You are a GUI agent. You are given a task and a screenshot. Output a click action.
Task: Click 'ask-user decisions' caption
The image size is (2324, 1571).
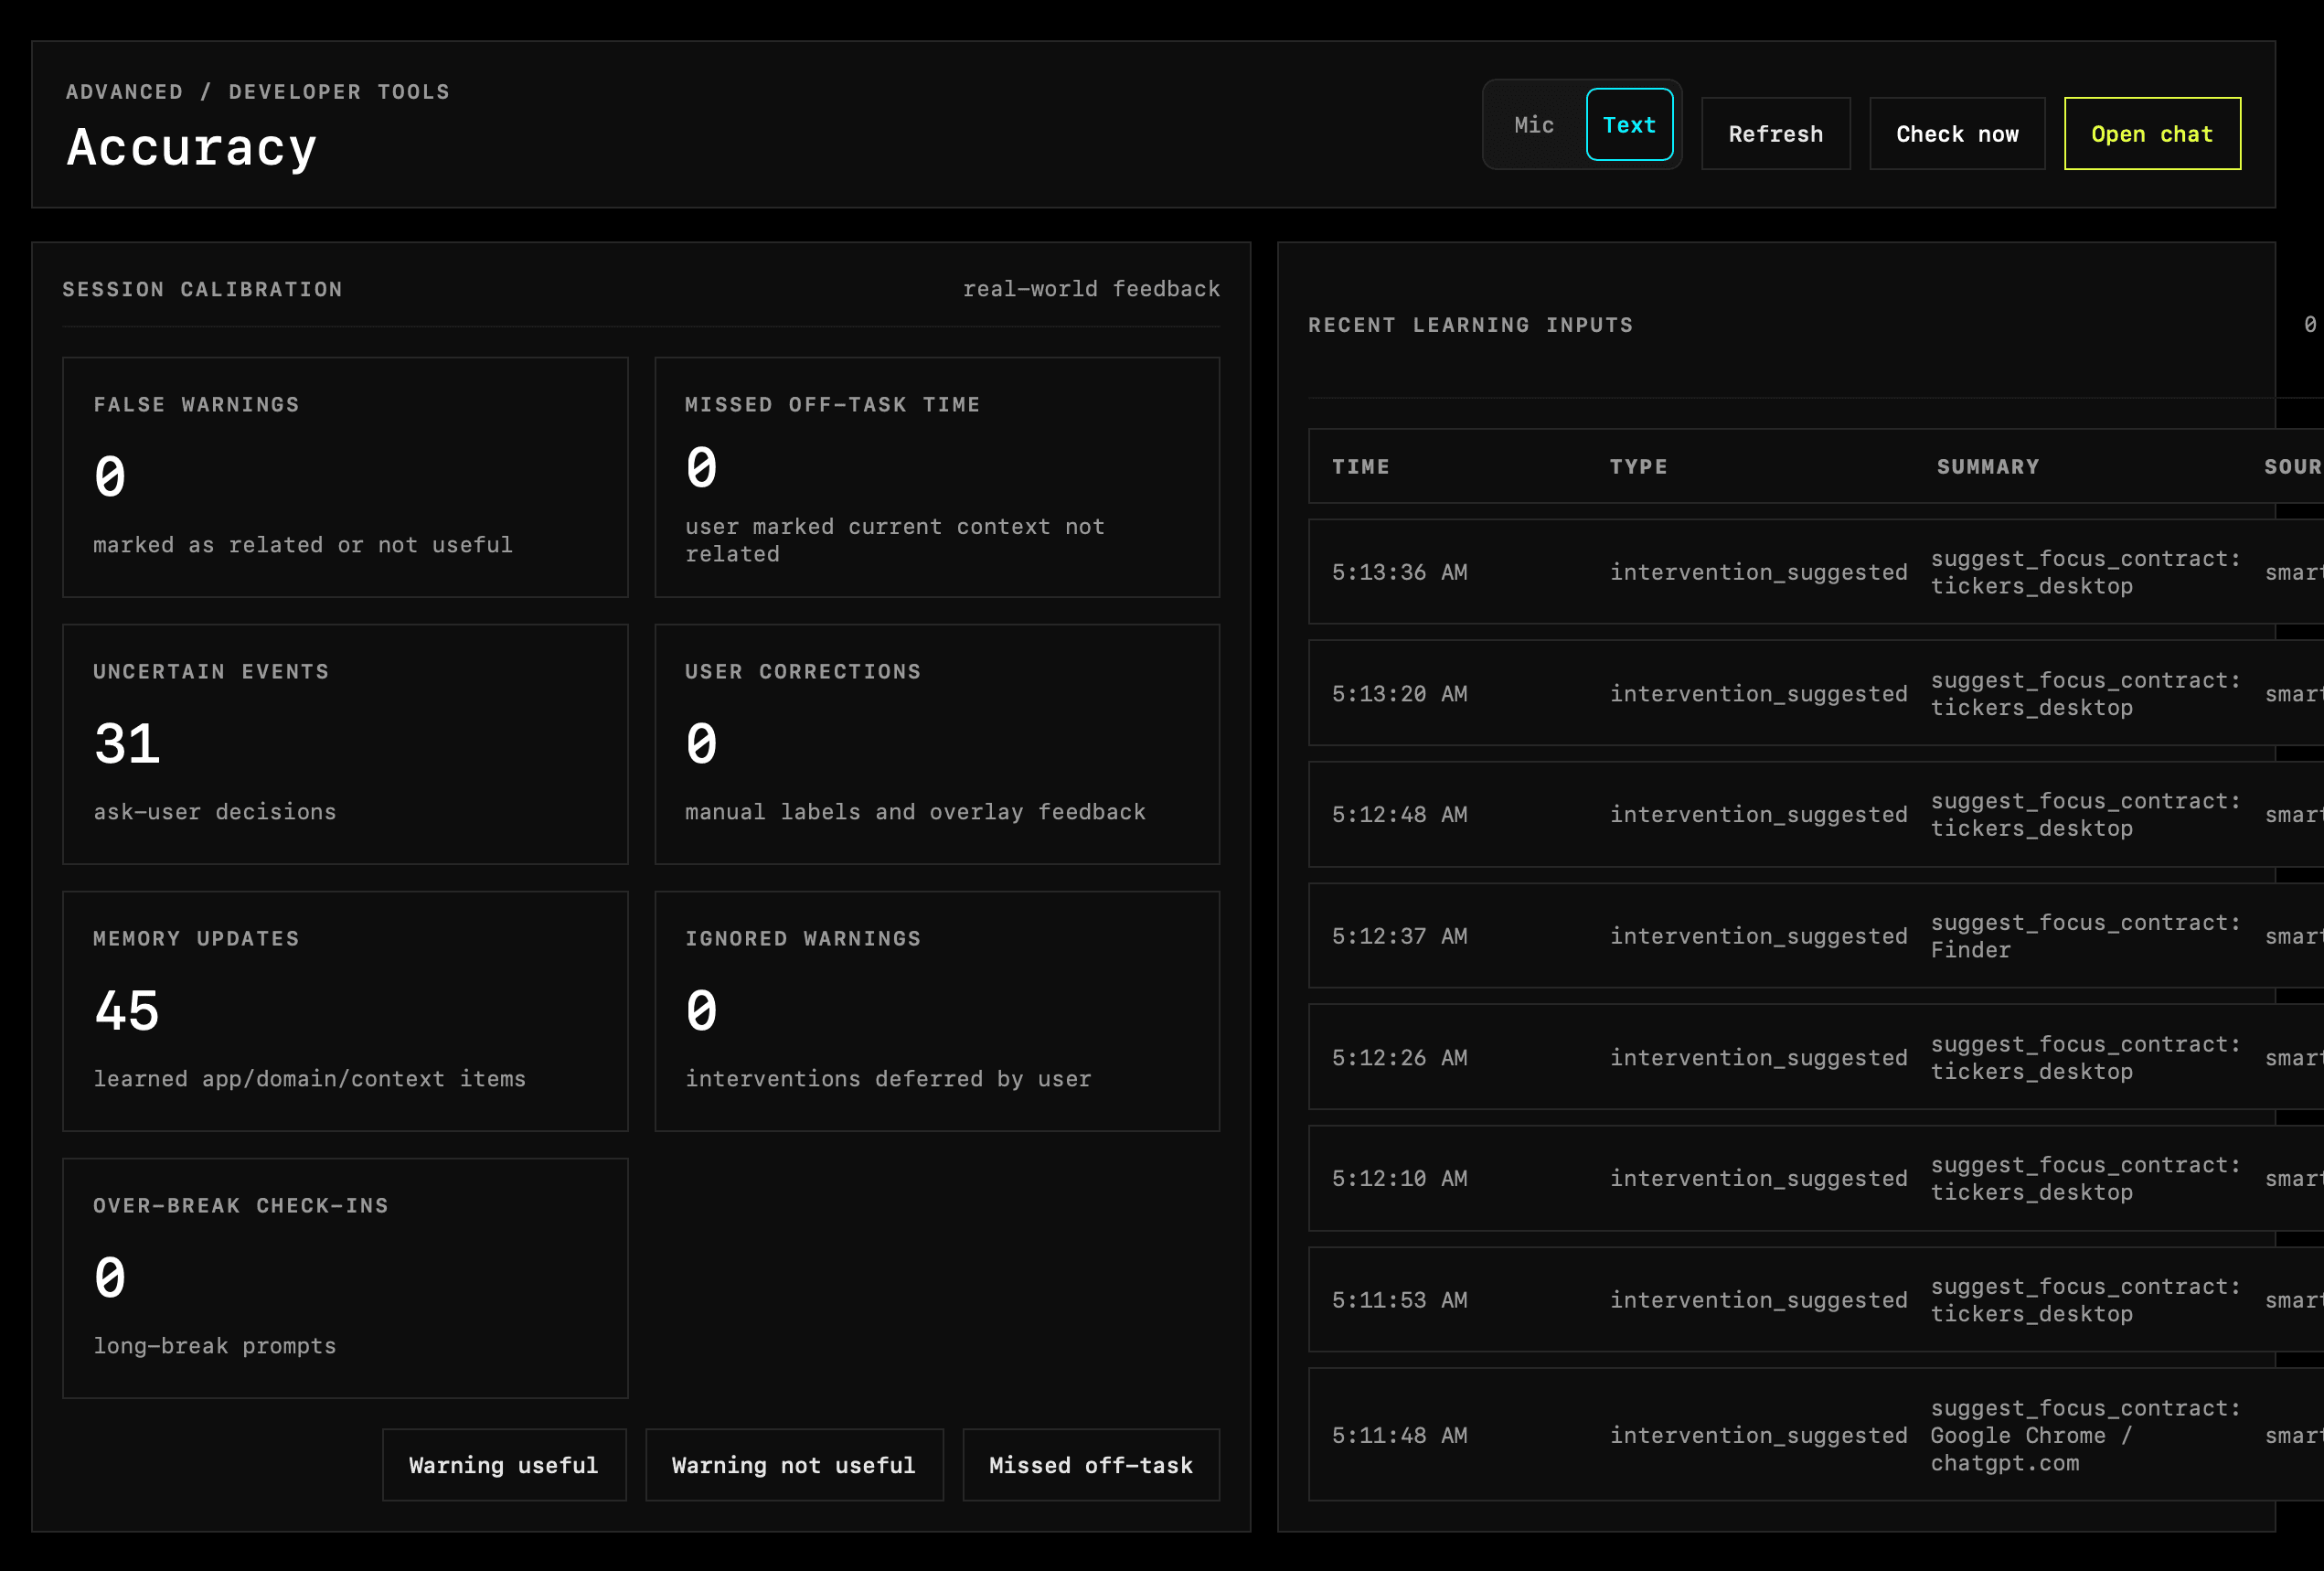215,812
